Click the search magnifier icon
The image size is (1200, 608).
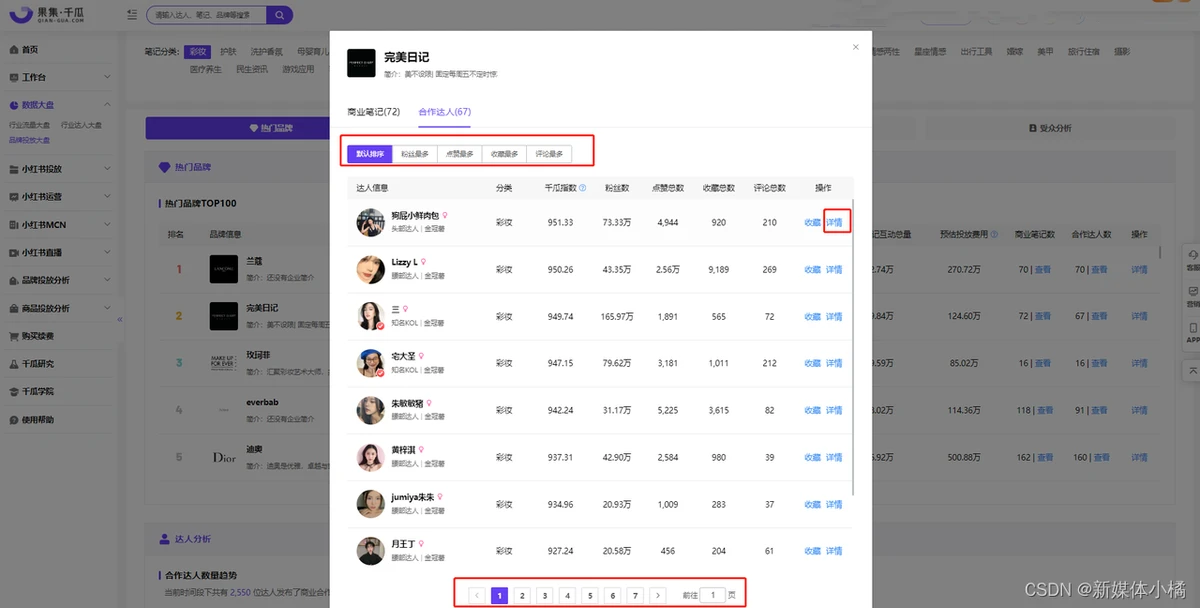(279, 15)
